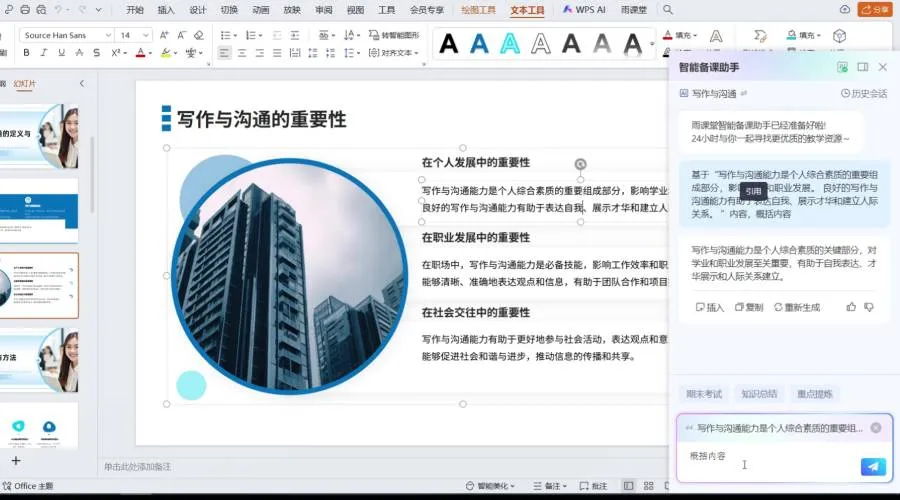Increase font size with the A+ icon
Viewport: 900px width, 500px height.
[x=164, y=35]
